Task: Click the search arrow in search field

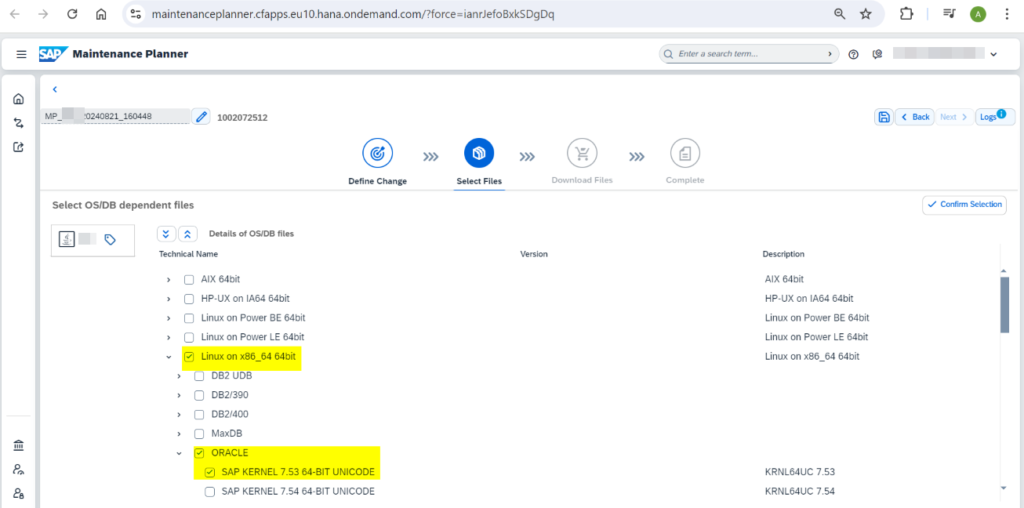Action: click(829, 54)
